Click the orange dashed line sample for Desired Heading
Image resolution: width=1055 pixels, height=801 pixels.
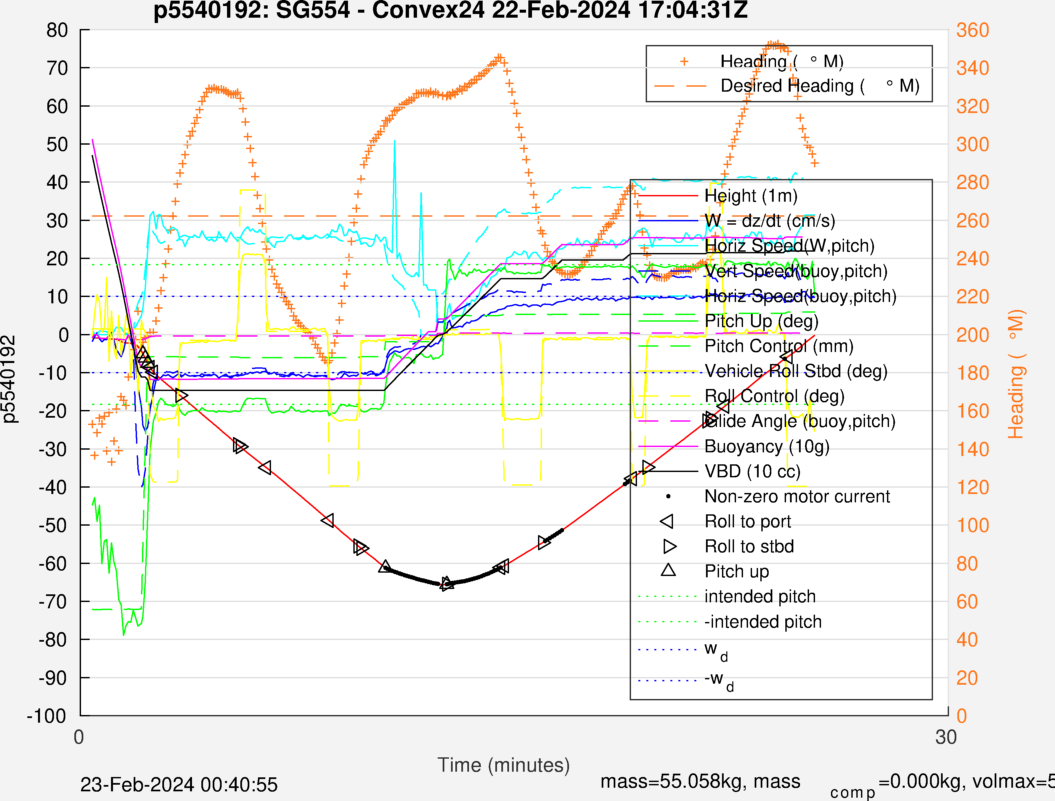coord(680,86)
